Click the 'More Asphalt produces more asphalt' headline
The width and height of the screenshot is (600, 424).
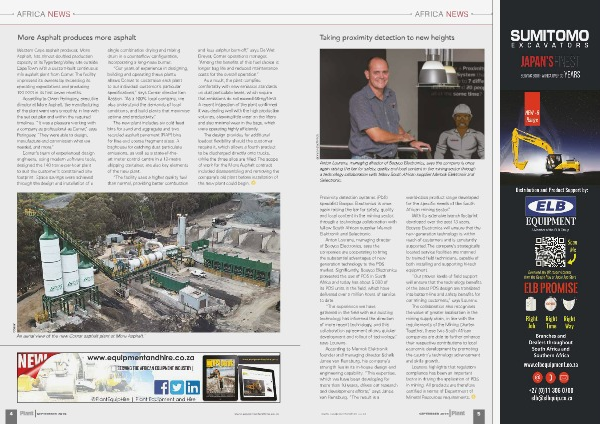coord(77,38)
